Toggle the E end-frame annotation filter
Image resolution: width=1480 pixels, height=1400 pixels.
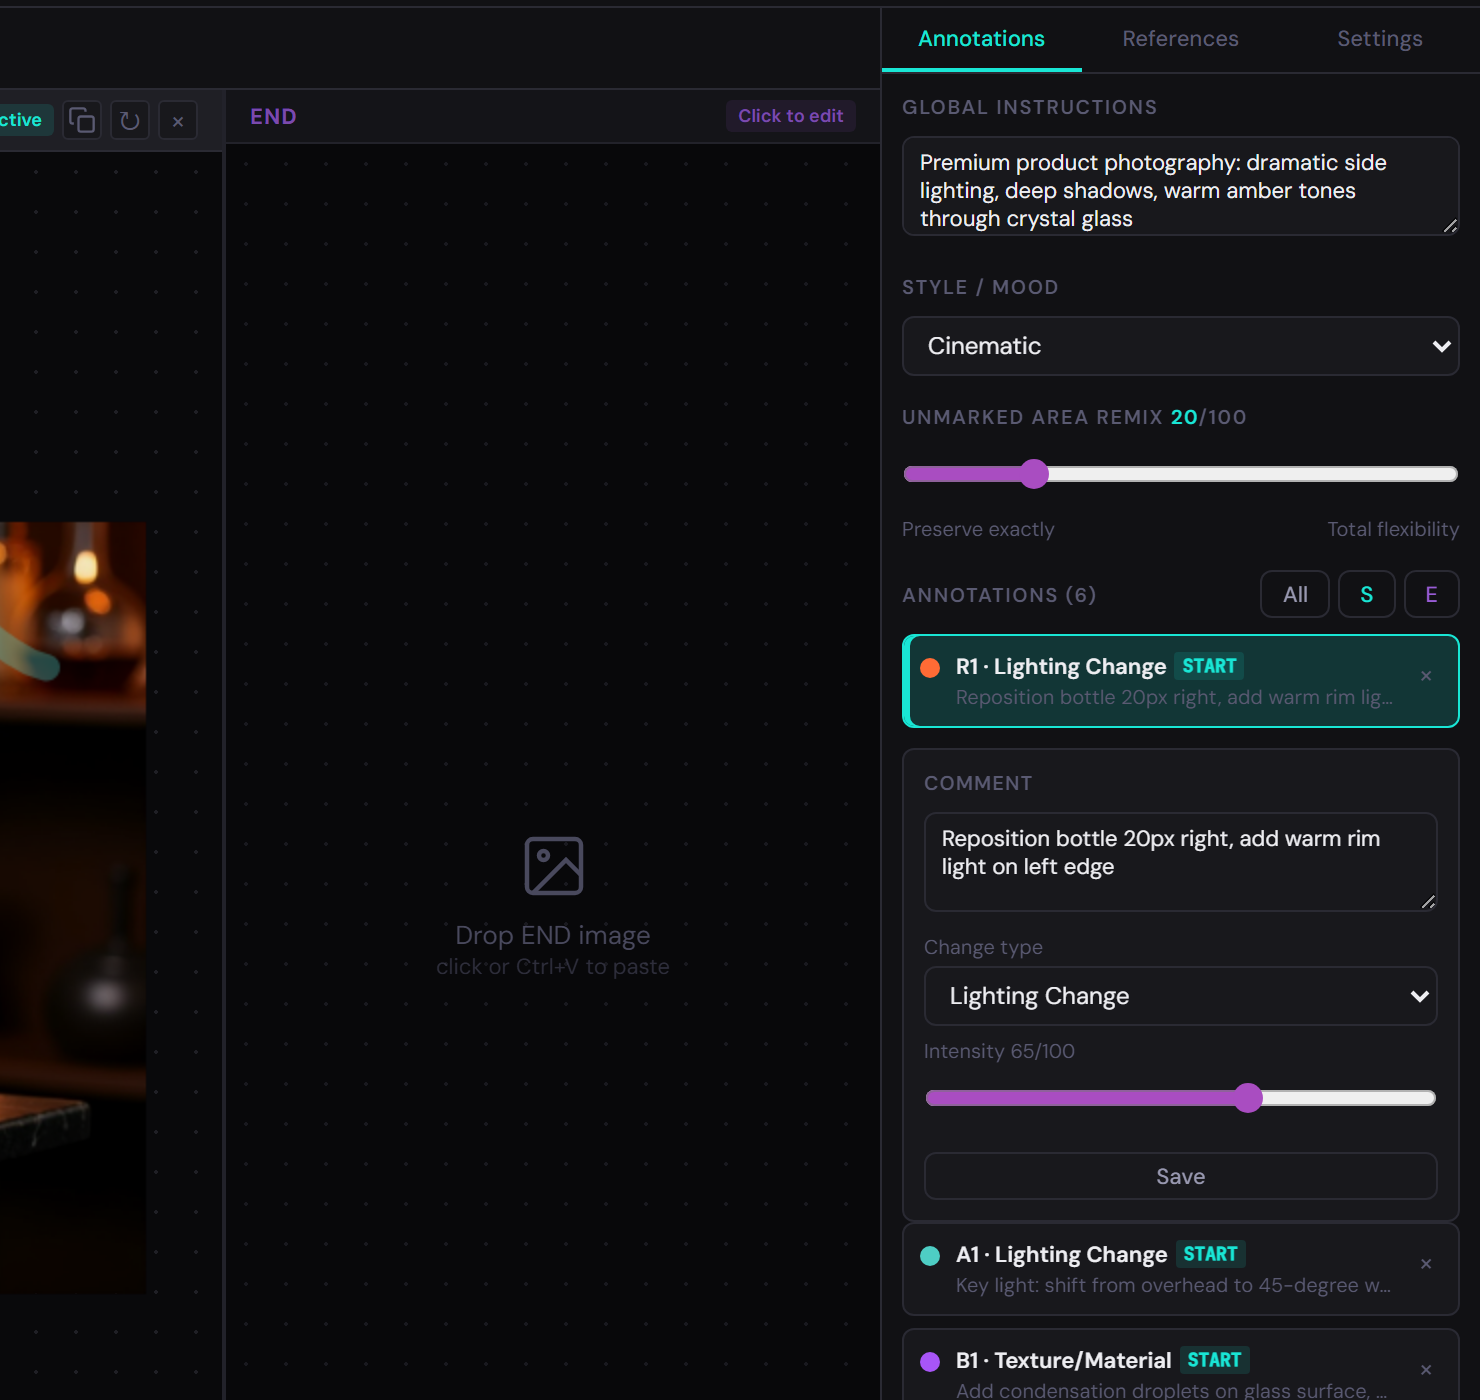1431,595
